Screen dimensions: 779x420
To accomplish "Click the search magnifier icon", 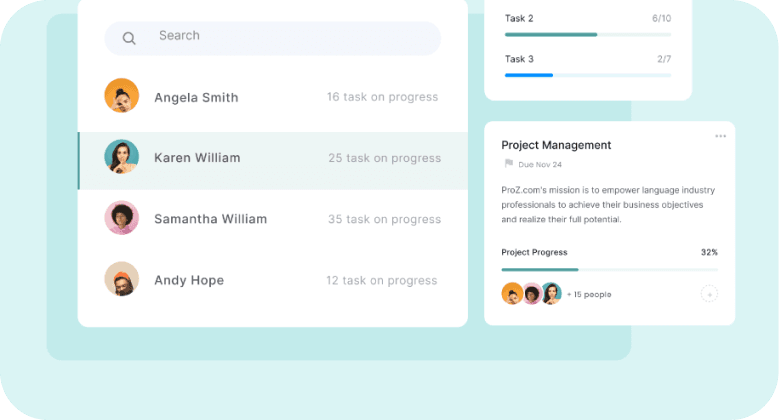I will pos(129,38).
